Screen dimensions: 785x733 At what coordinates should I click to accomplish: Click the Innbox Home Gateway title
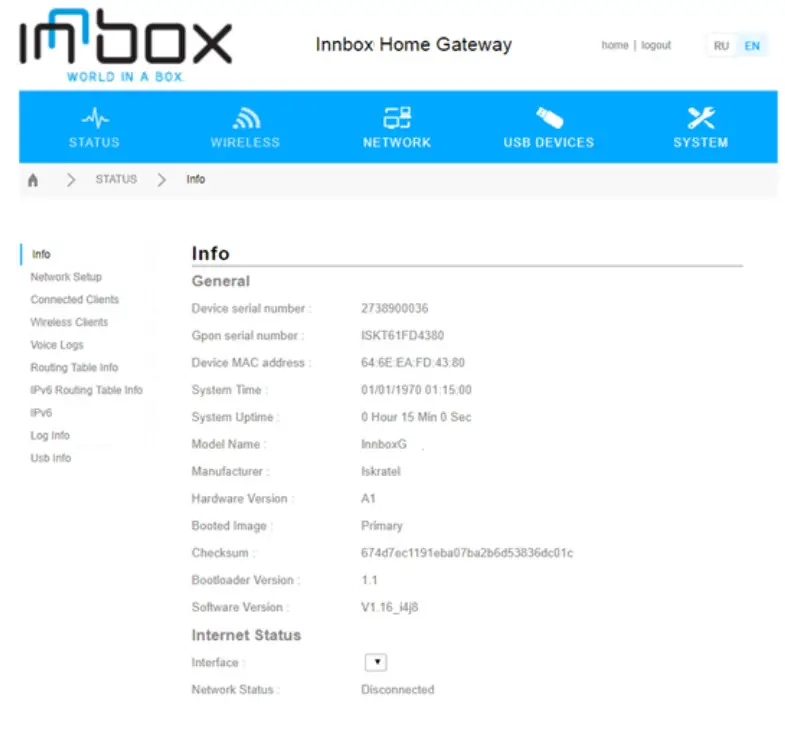coord(414,45)
